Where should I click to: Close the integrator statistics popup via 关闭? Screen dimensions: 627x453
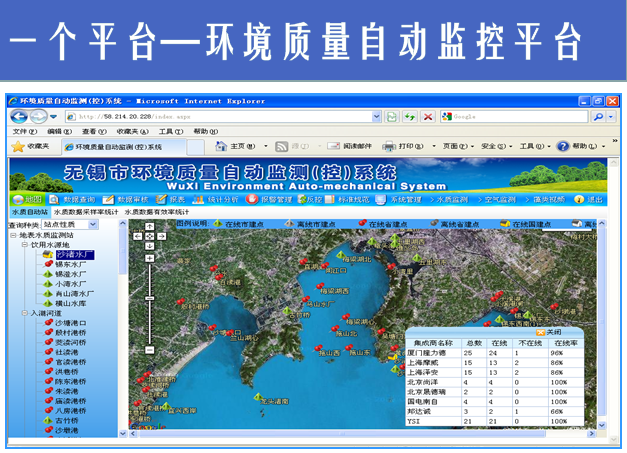coord(550,332)
